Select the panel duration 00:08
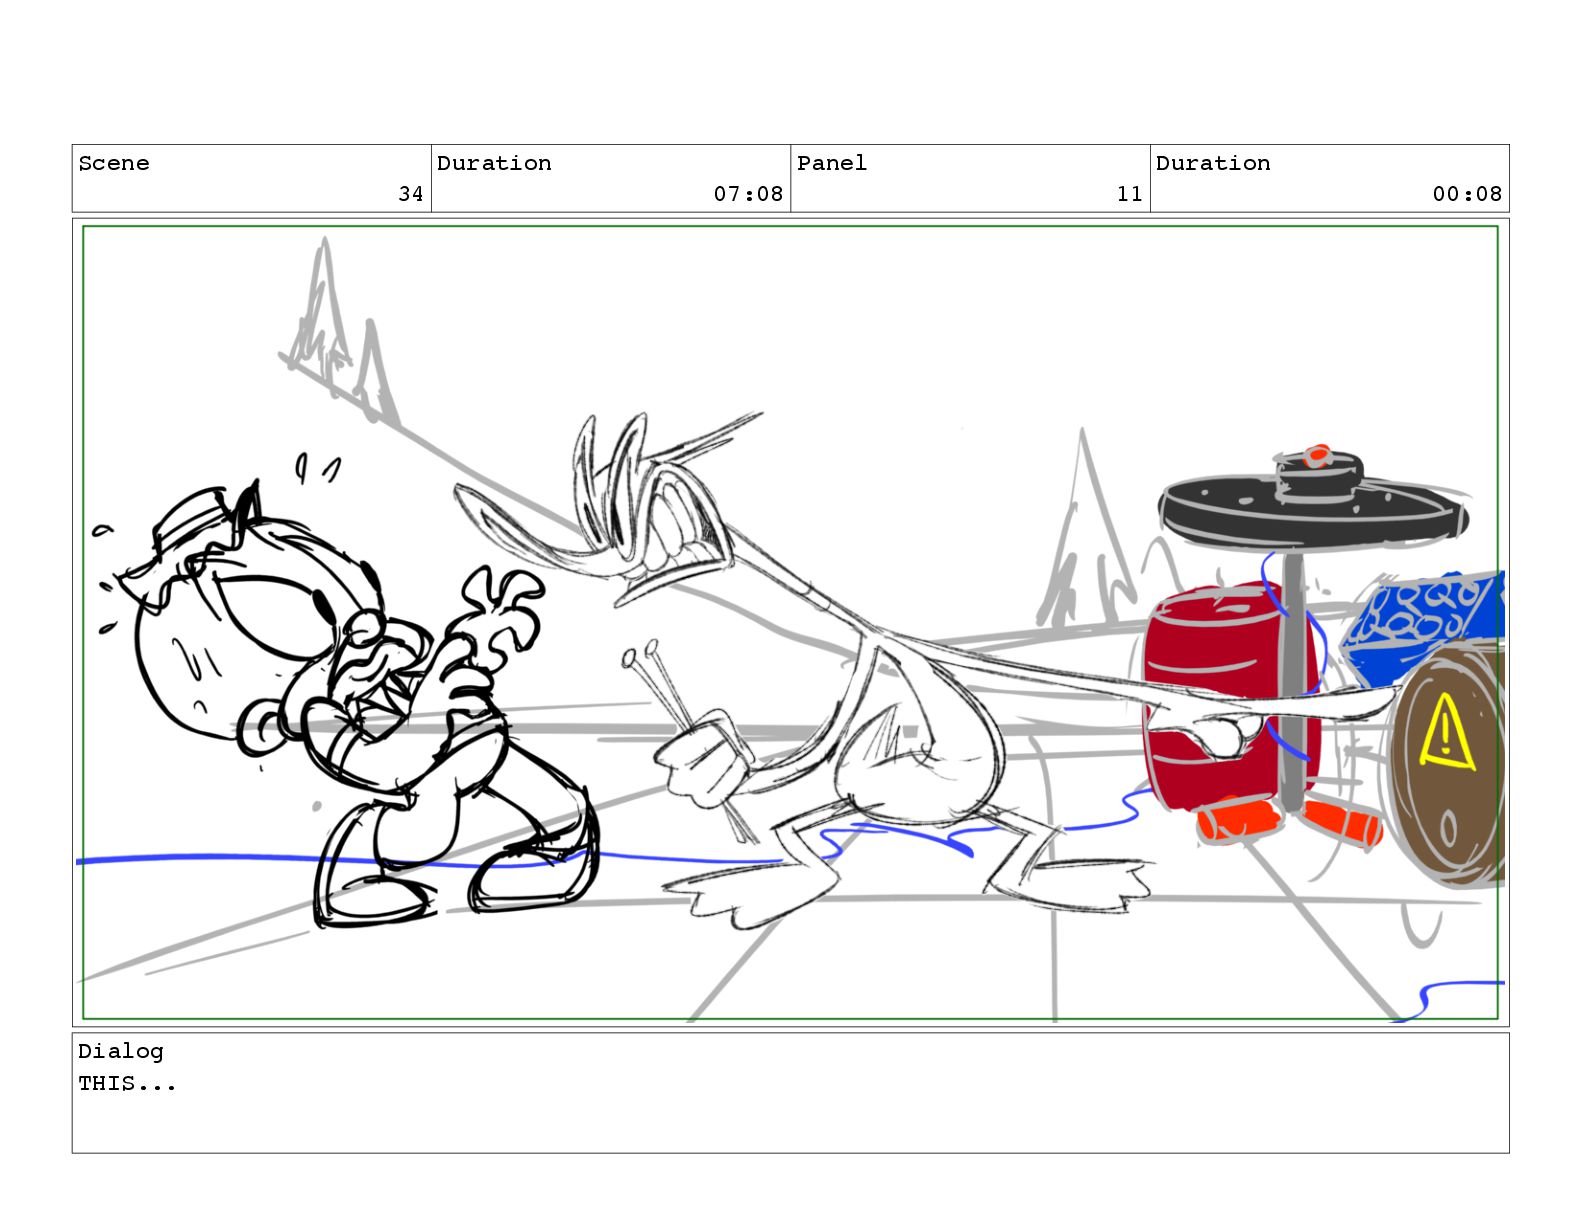The width and height of the screenshot is (1582, 1225). 1467,194
